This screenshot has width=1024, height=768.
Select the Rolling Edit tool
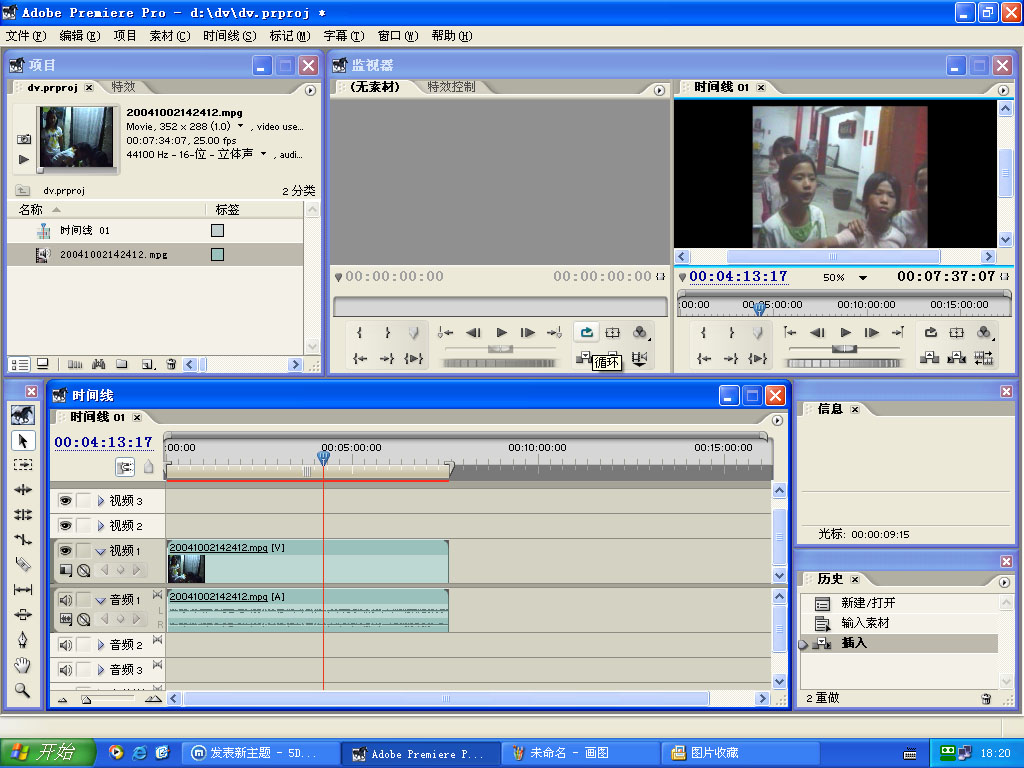tap(23, 515)
